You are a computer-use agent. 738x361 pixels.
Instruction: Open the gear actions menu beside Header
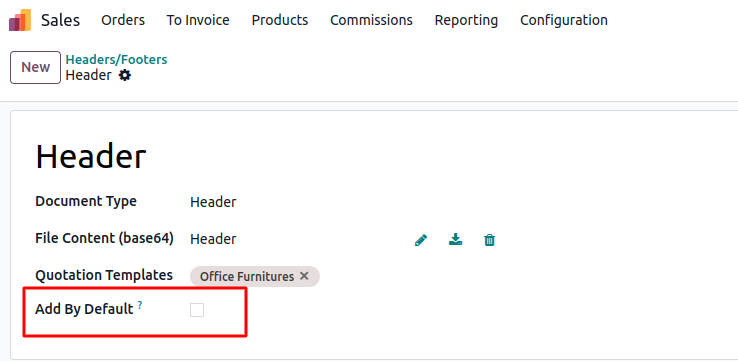pos(125,75)
